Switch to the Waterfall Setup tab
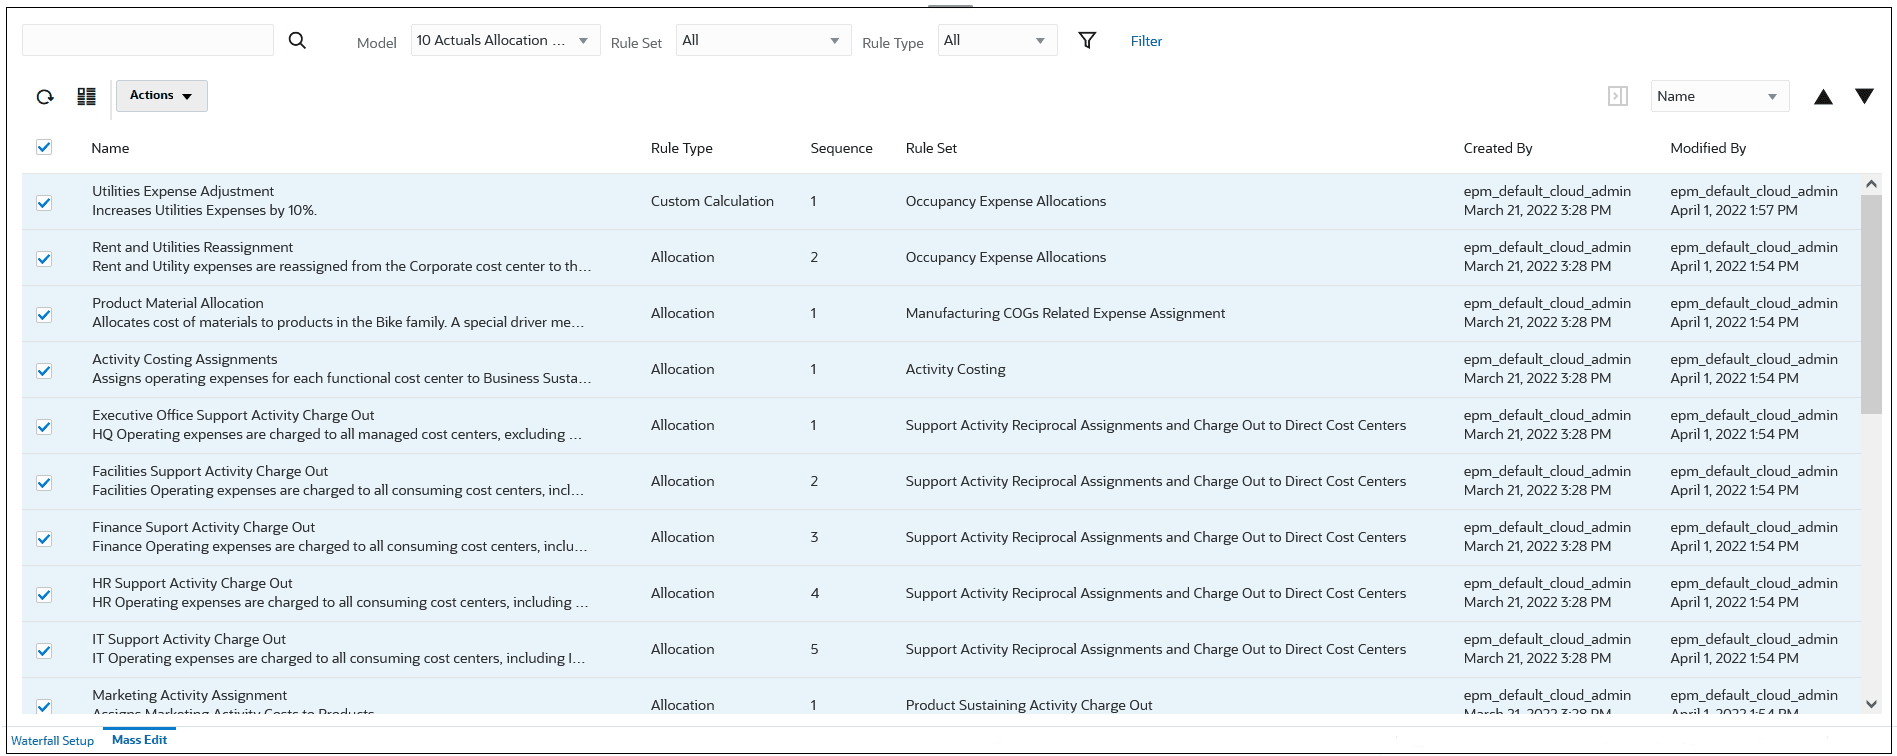This screenshot has width=1897, height=756. click(52, 741)
